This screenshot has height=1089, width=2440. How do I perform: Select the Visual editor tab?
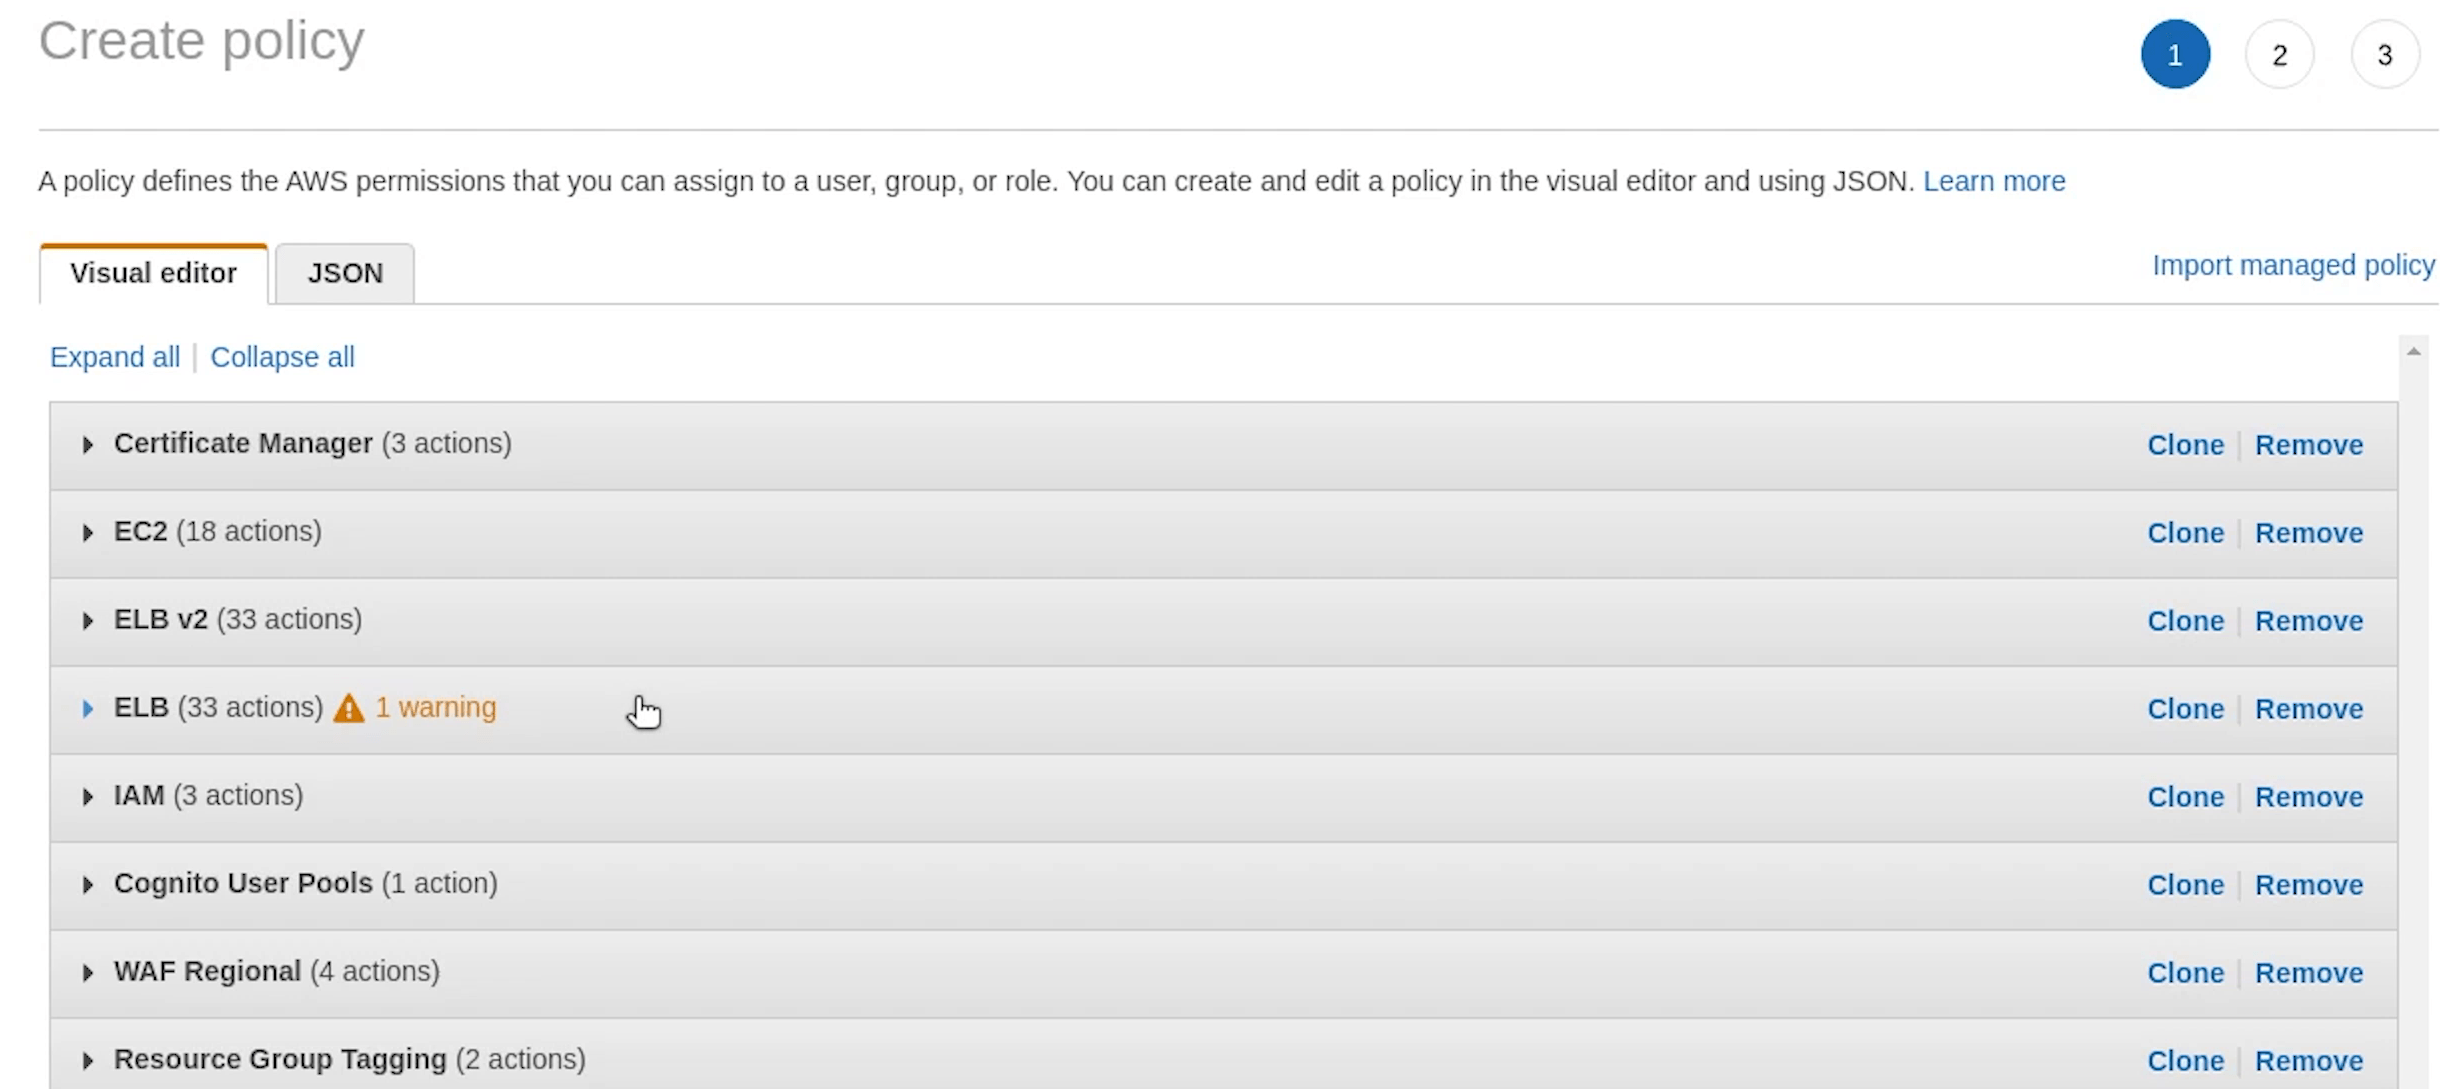[153, 273]
